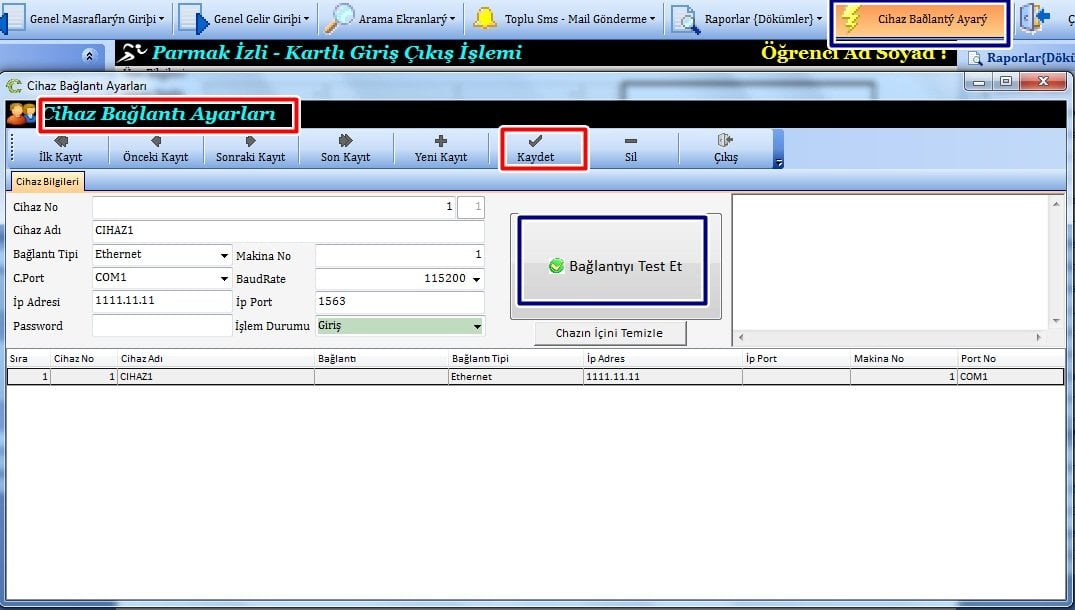Open Toplu Sms - Mail Gönderme menu
This screenshot has height=610, width=1075.
tap(565, 19)
